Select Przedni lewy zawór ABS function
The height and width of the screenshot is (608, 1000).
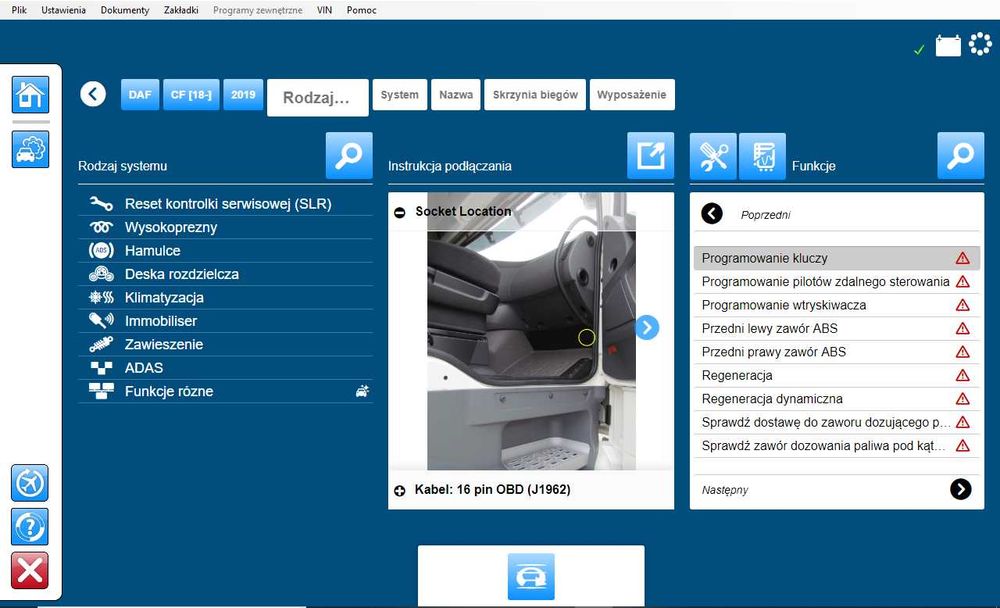click(x=837, y=329)
